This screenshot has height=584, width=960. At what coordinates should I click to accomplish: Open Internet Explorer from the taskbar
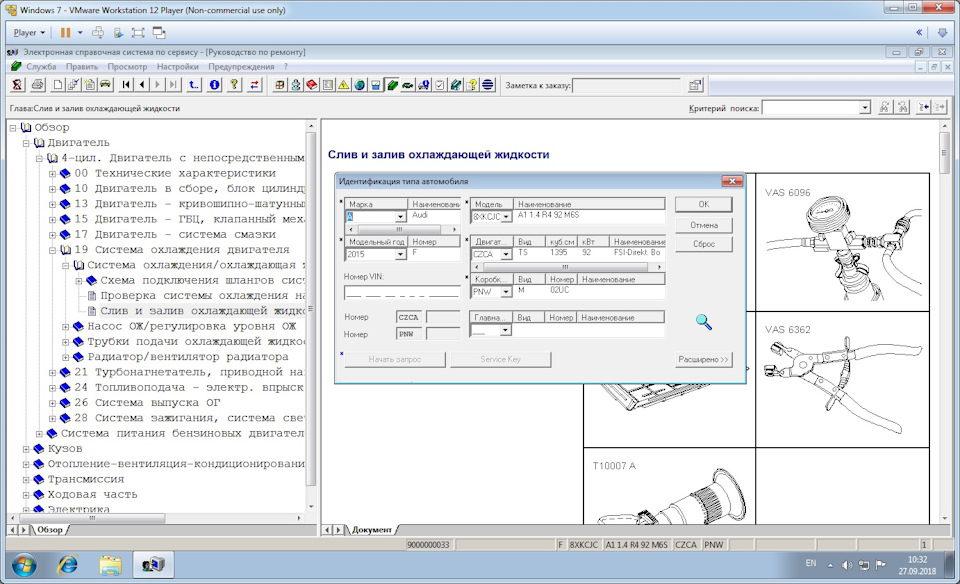pos(67,564)
